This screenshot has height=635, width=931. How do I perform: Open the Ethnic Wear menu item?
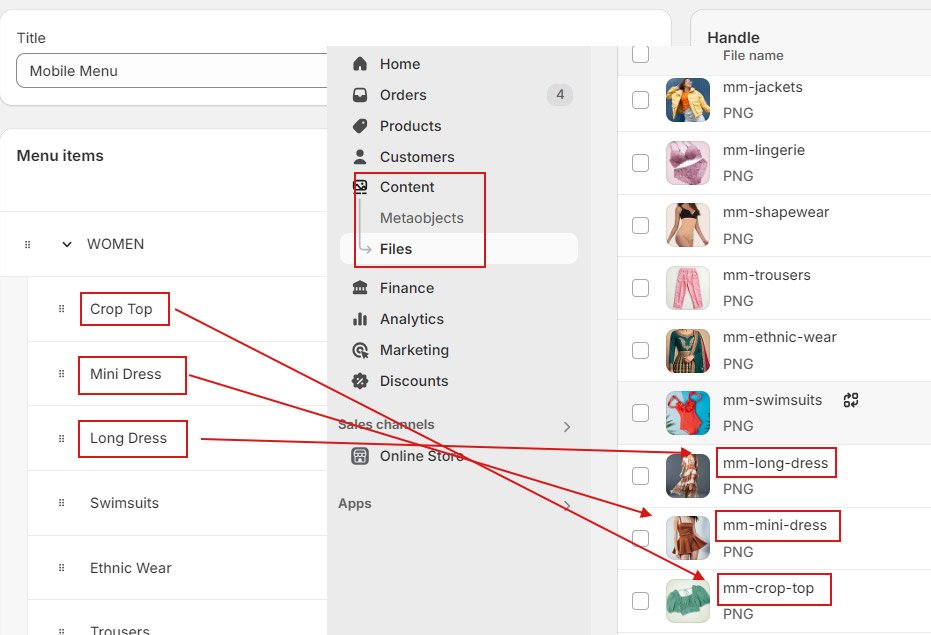pos(131,568)
